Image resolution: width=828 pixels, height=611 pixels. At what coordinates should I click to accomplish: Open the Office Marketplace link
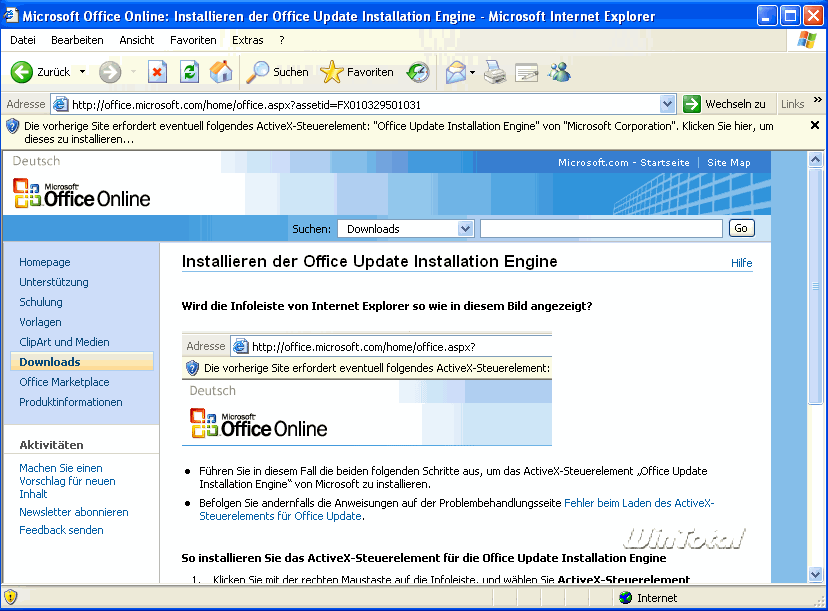click(64, 382)
